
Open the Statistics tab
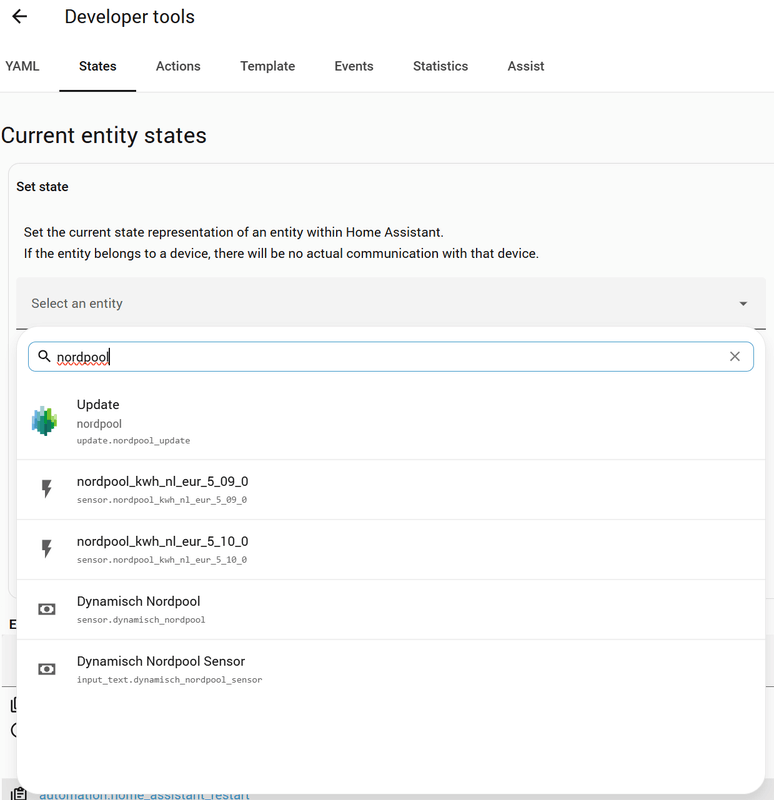click(x=440, y=66)
